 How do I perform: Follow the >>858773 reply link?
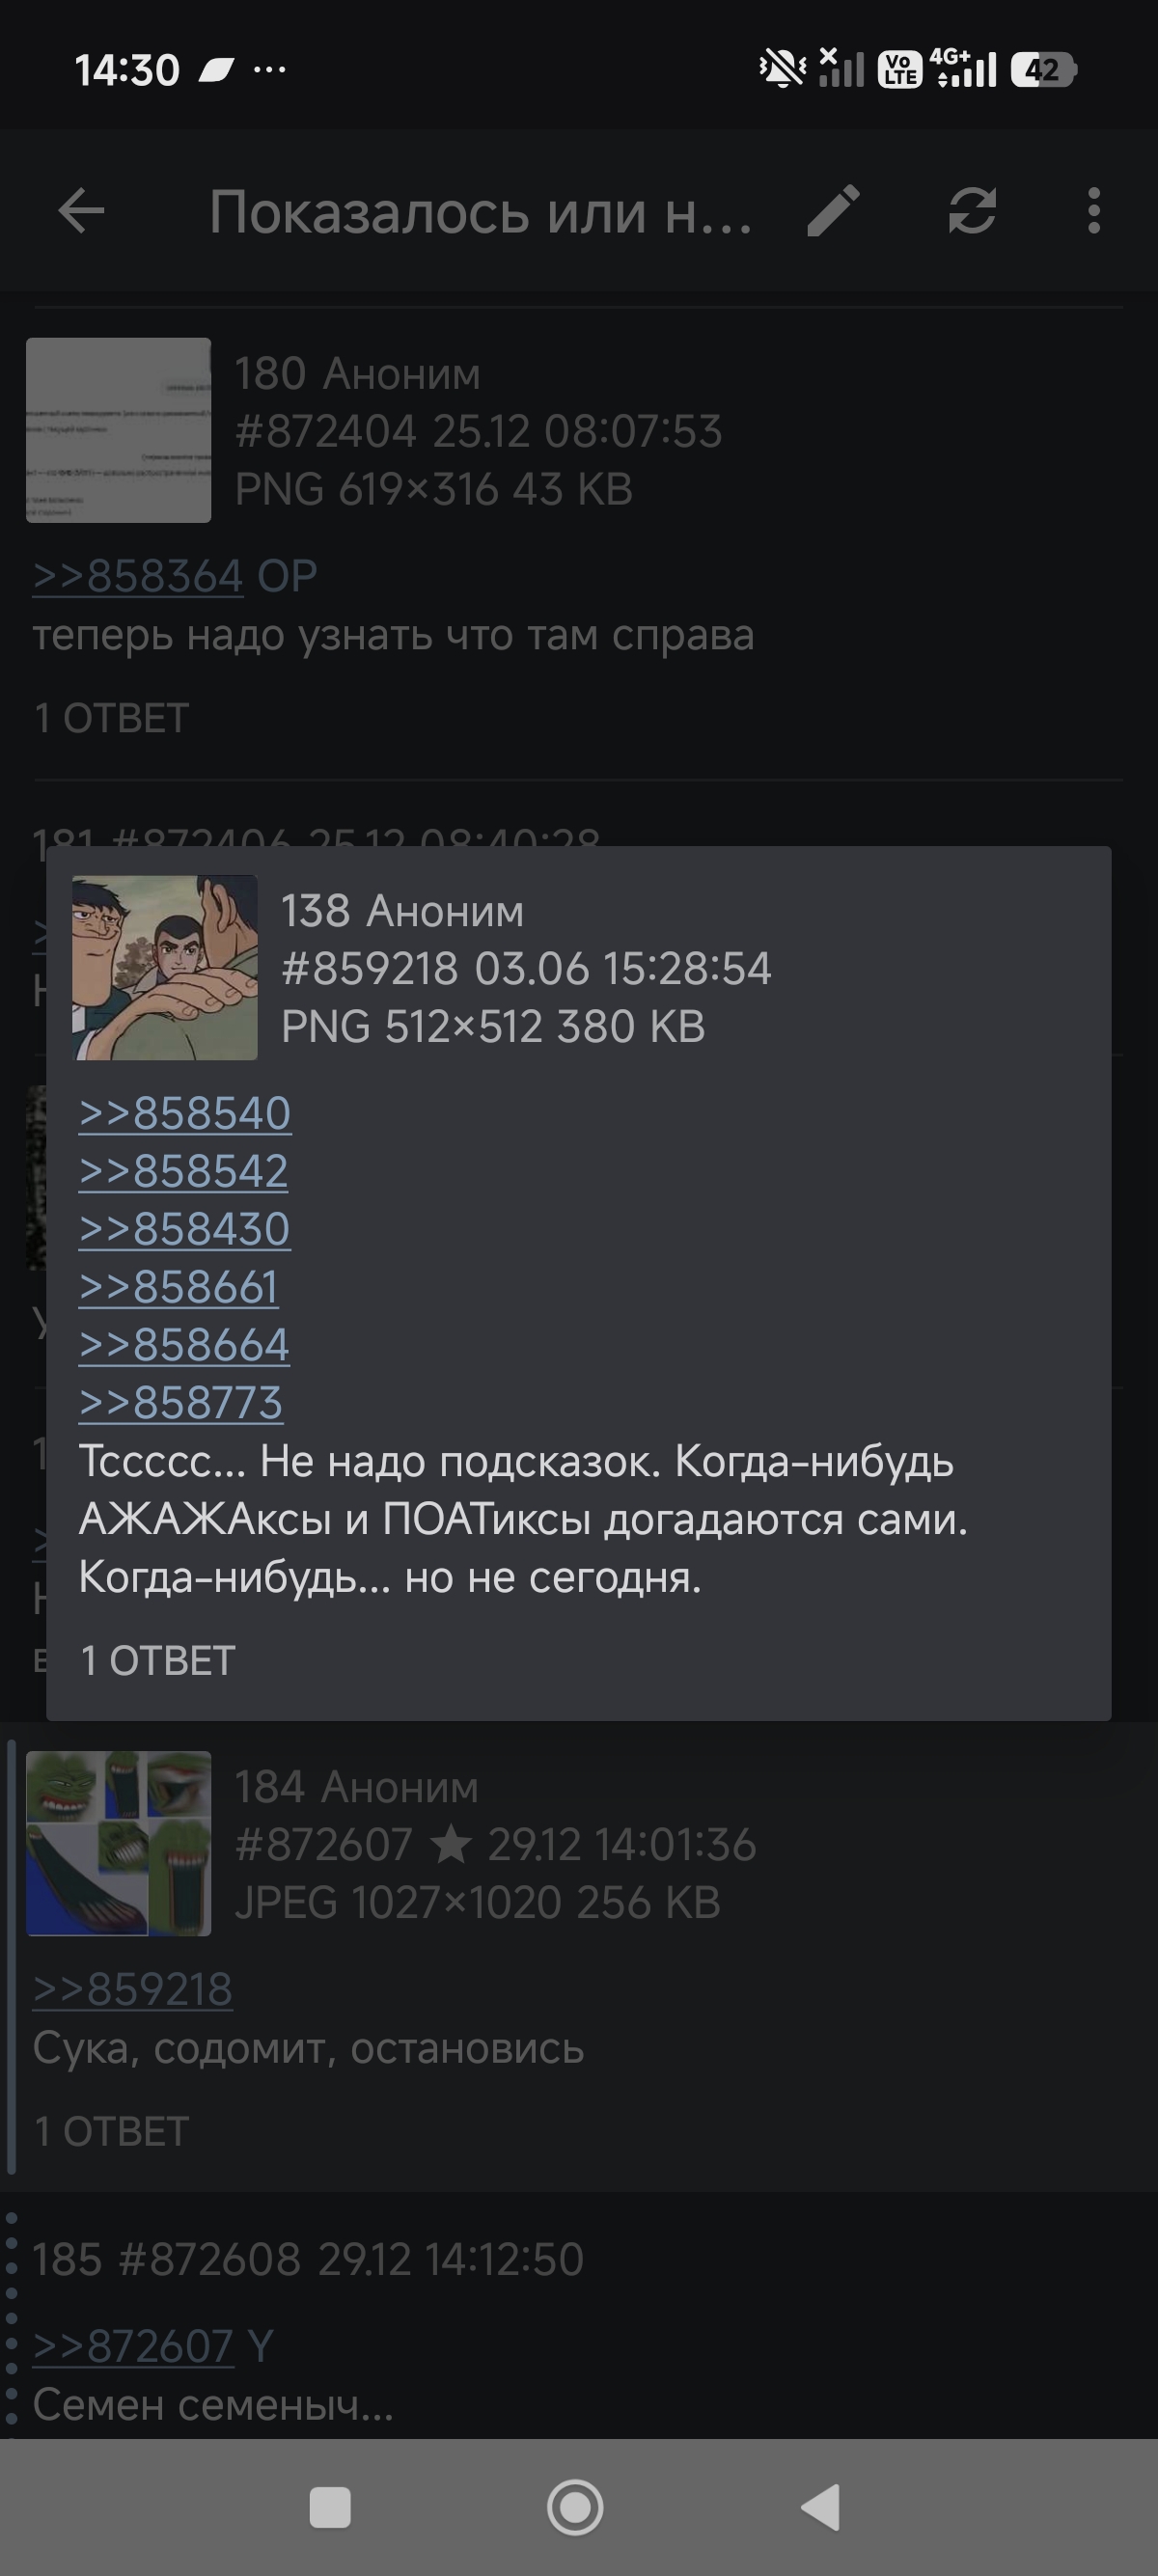click(181, 1403)
